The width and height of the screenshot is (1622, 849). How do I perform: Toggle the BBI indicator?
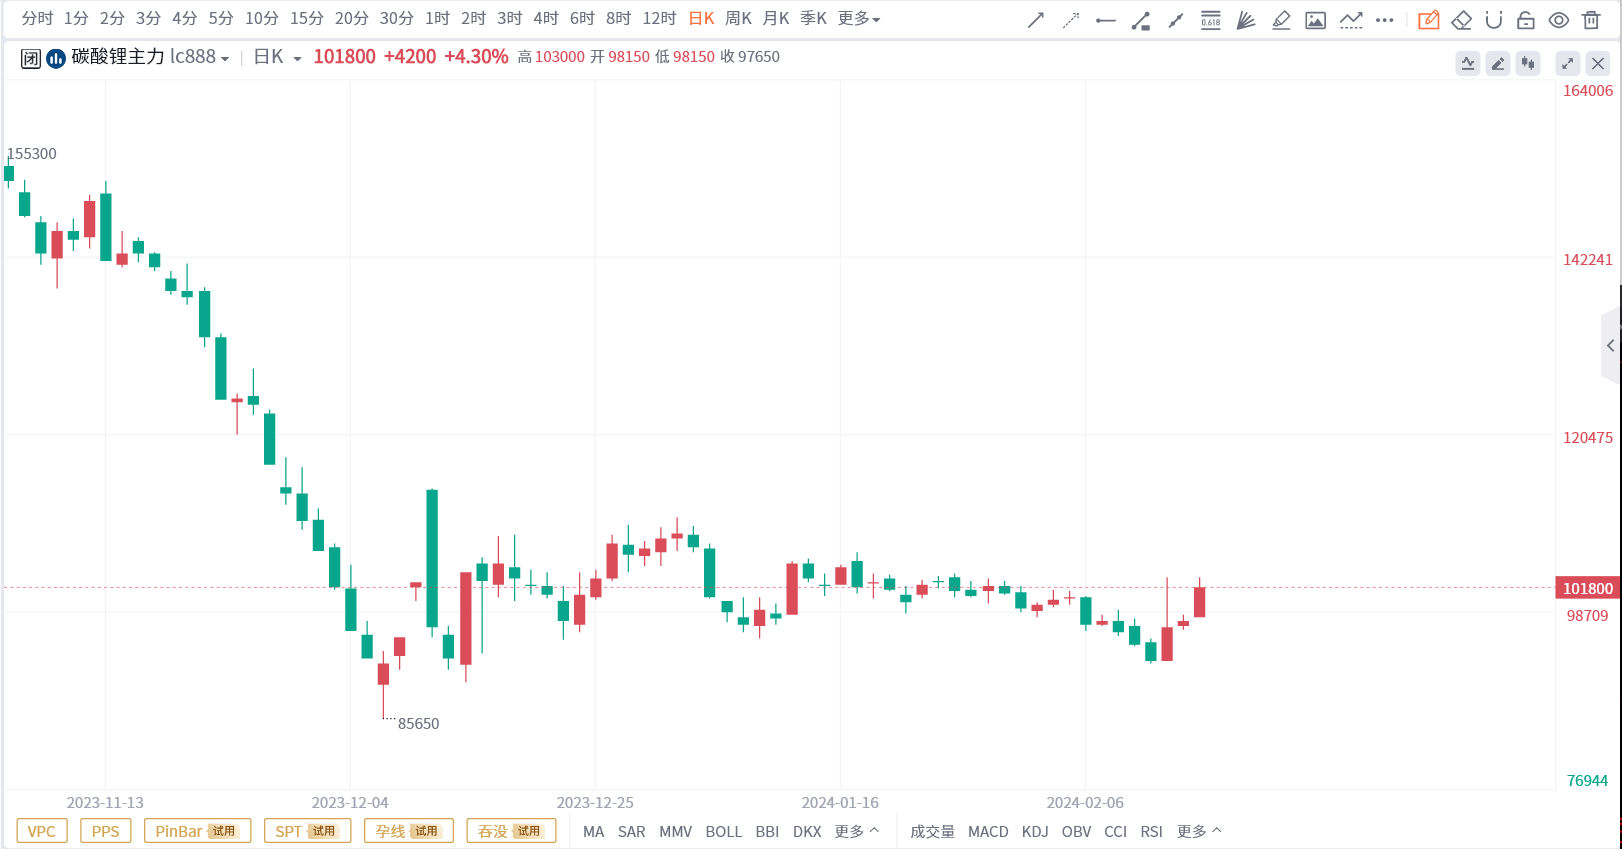click(x=767, y=831)
